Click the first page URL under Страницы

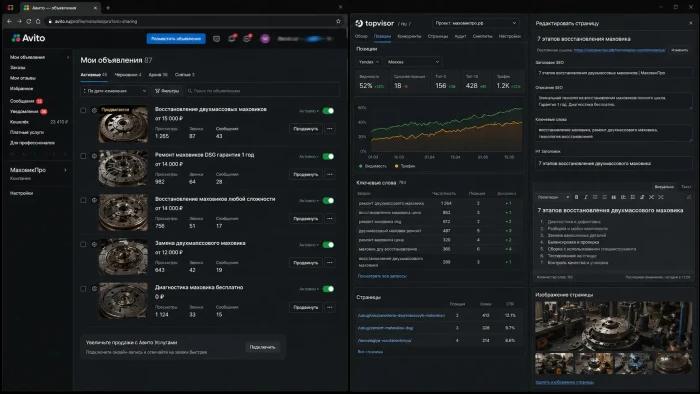tap(401, 315)
